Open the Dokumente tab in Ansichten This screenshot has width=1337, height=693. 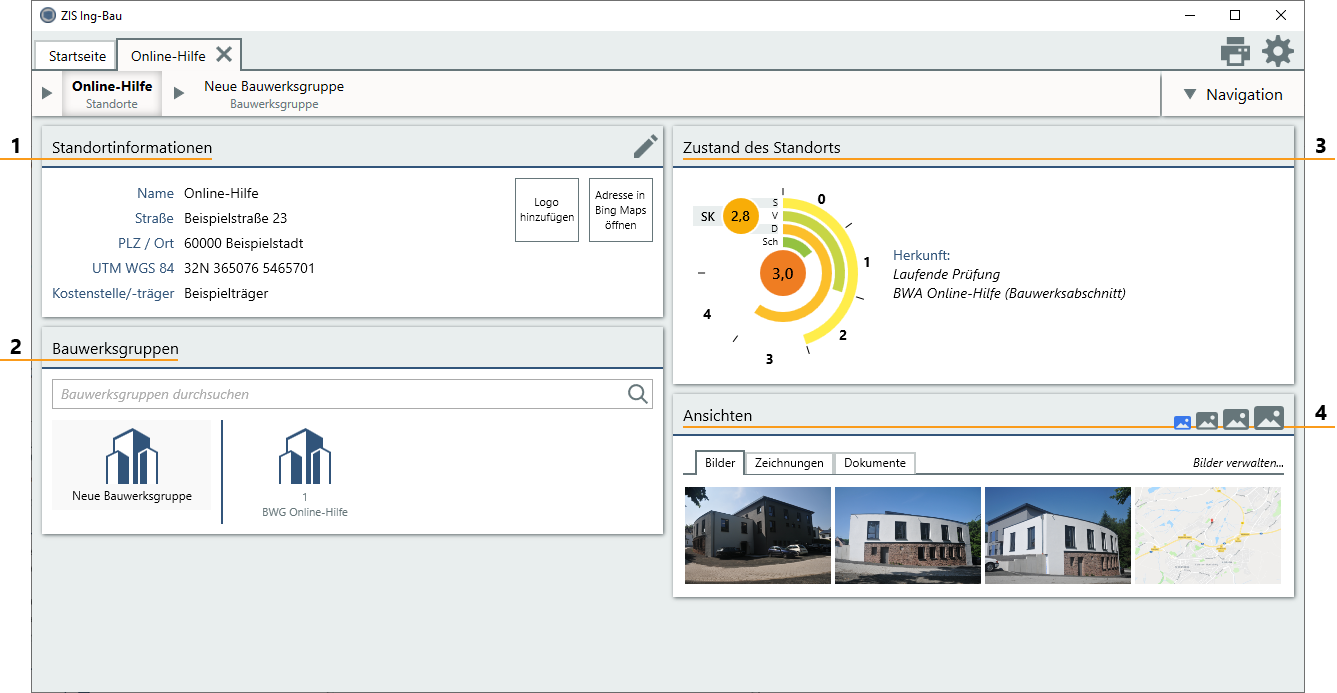tap(875, 463)
